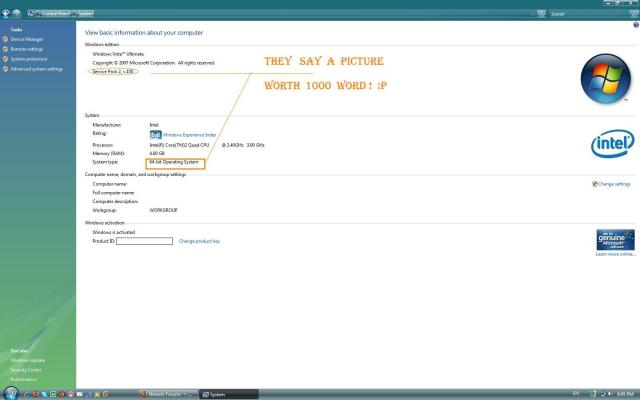Image resolution: width=640 pixels, height=400 pixels.
Task: Click the volume speaker tray icon
Action: coord(610,394)
